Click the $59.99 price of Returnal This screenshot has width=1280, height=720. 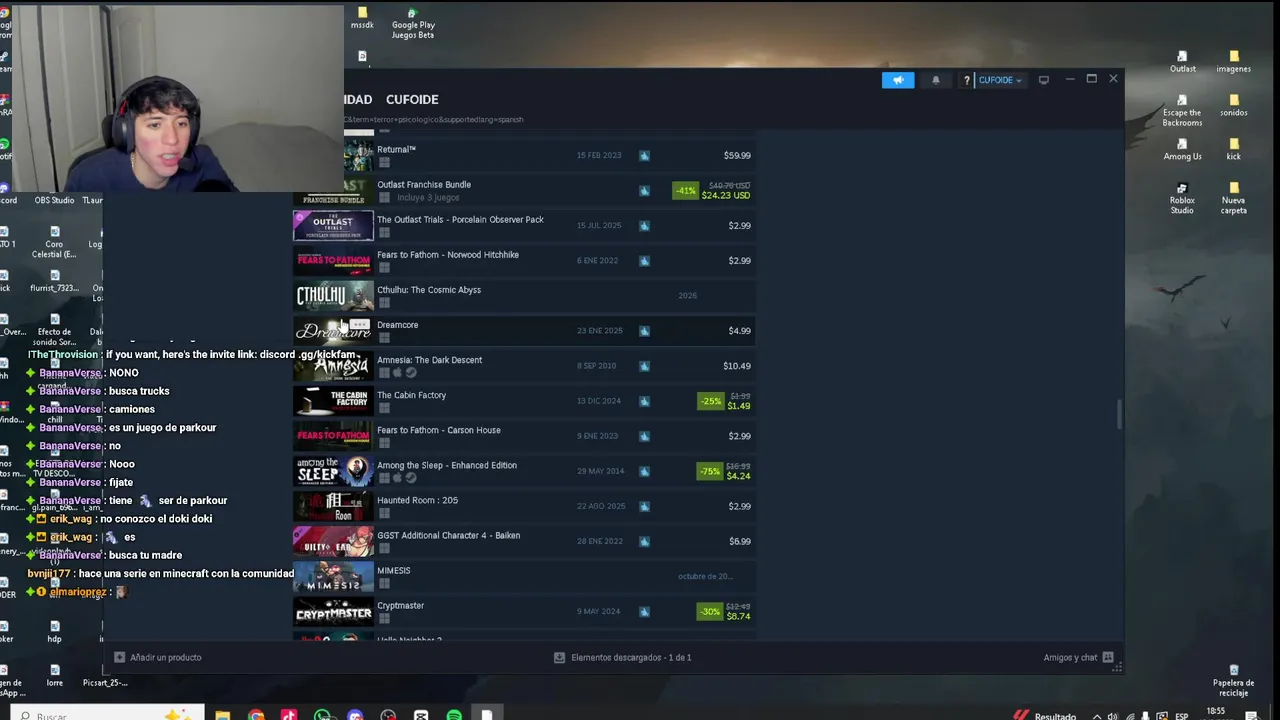737,155
